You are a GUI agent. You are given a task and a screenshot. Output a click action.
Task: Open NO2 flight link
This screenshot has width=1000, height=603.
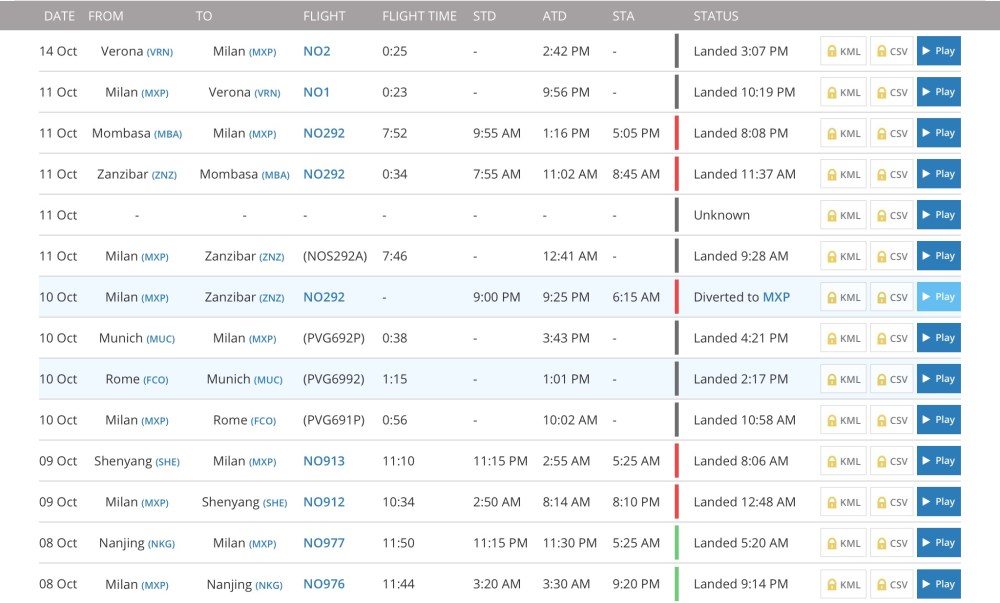(x=317, y=51)
